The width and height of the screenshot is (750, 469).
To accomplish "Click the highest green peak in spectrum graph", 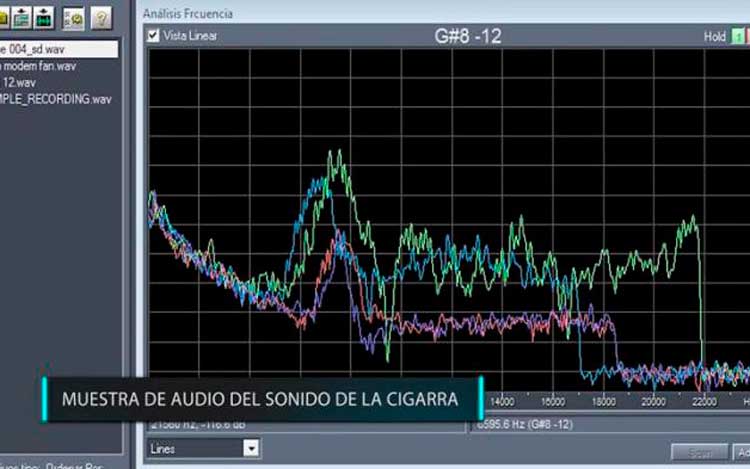I will tap(337, 153).
